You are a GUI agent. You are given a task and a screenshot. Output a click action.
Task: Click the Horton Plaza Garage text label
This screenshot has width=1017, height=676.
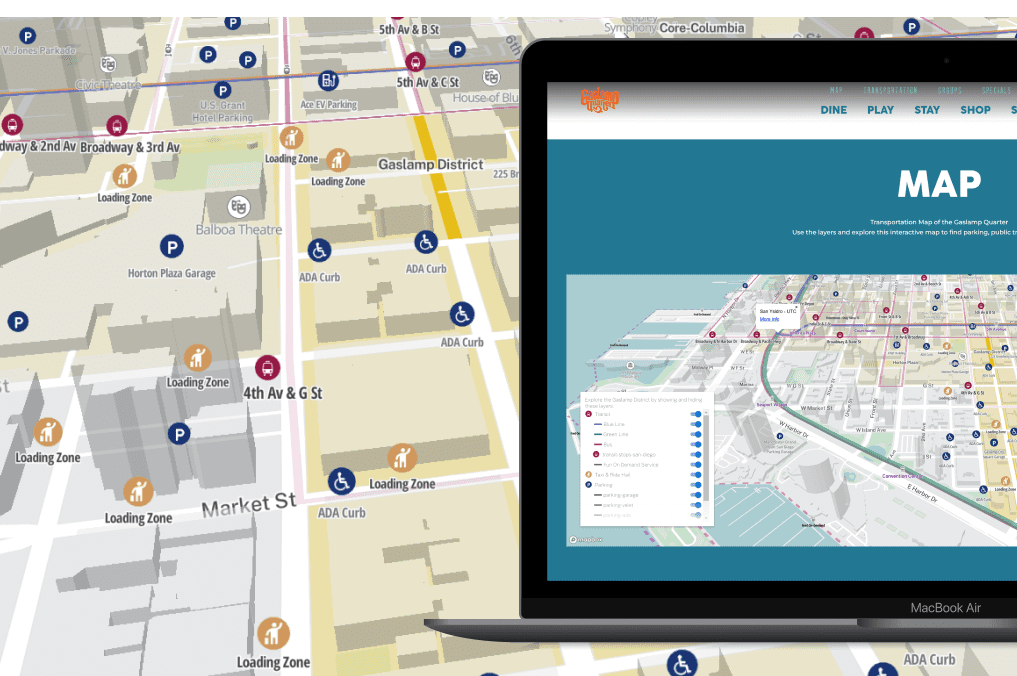171,273
